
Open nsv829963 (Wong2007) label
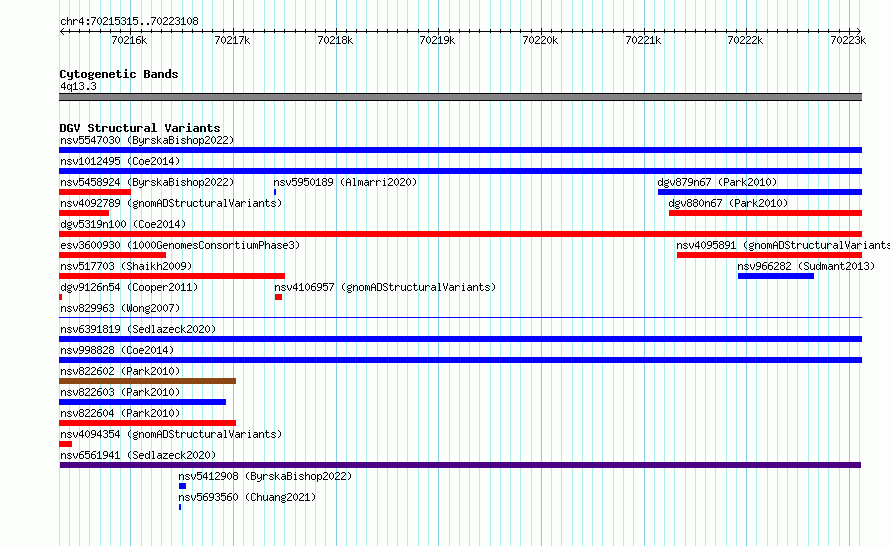120,308
